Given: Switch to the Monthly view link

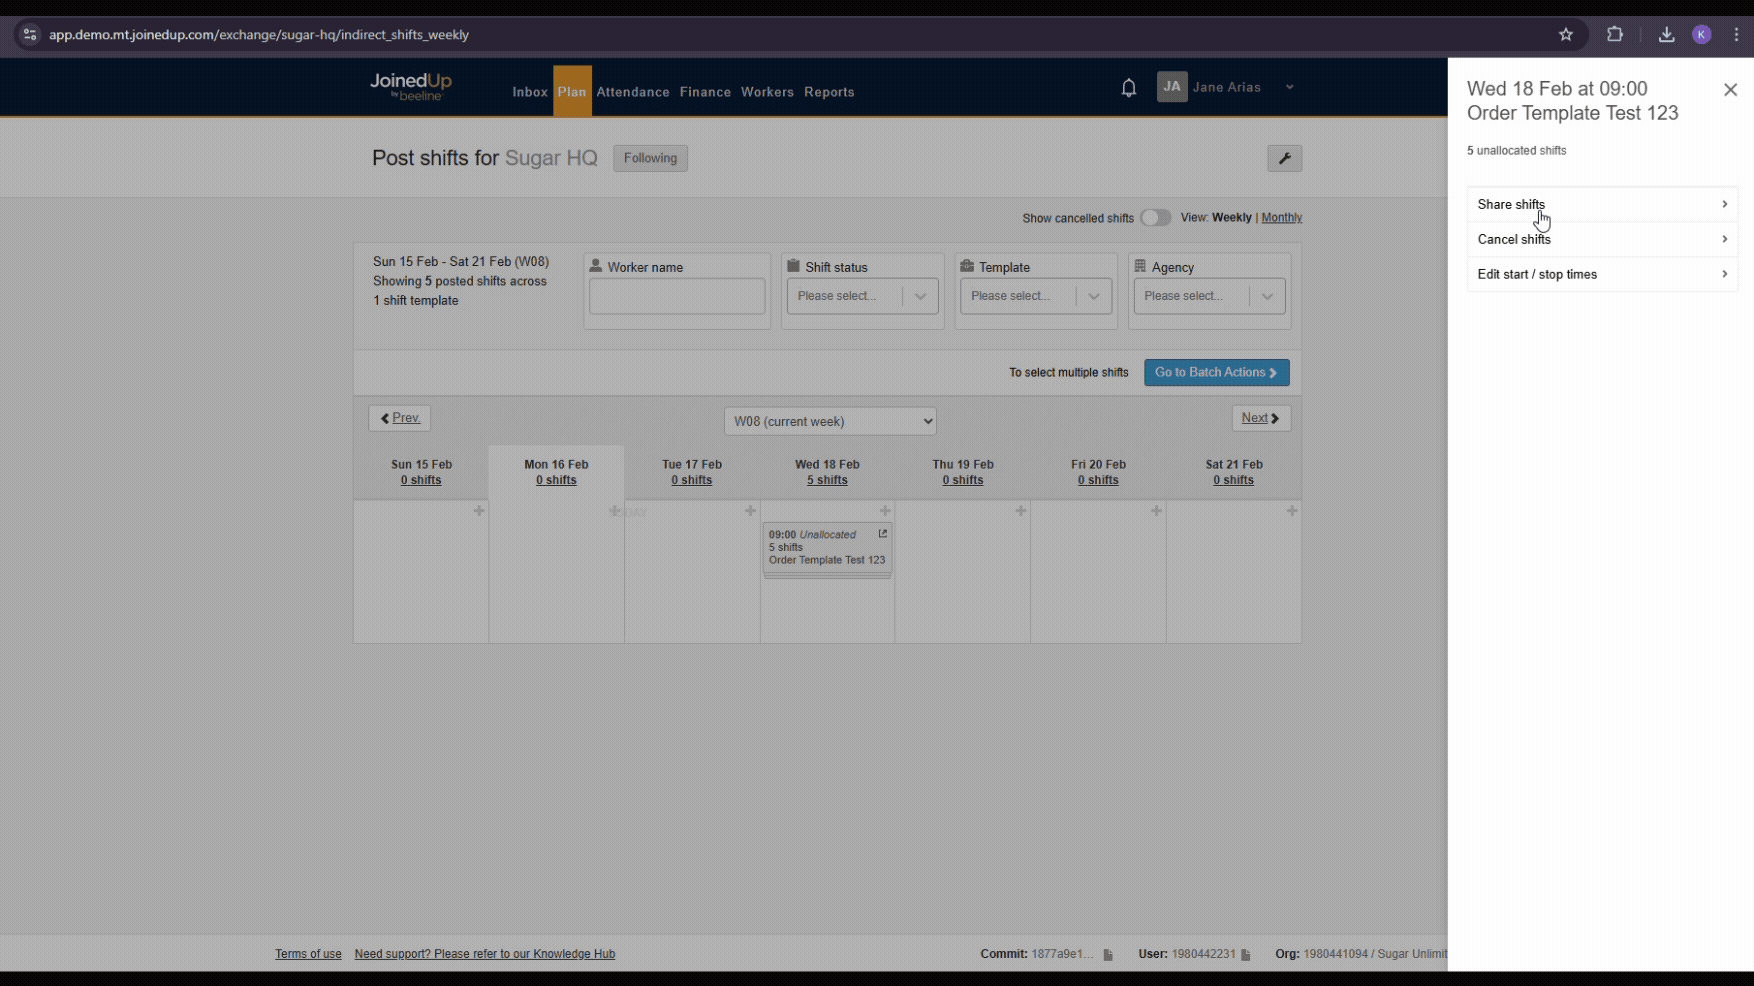Looking at the screenshot, I should tap(1281, 218).
